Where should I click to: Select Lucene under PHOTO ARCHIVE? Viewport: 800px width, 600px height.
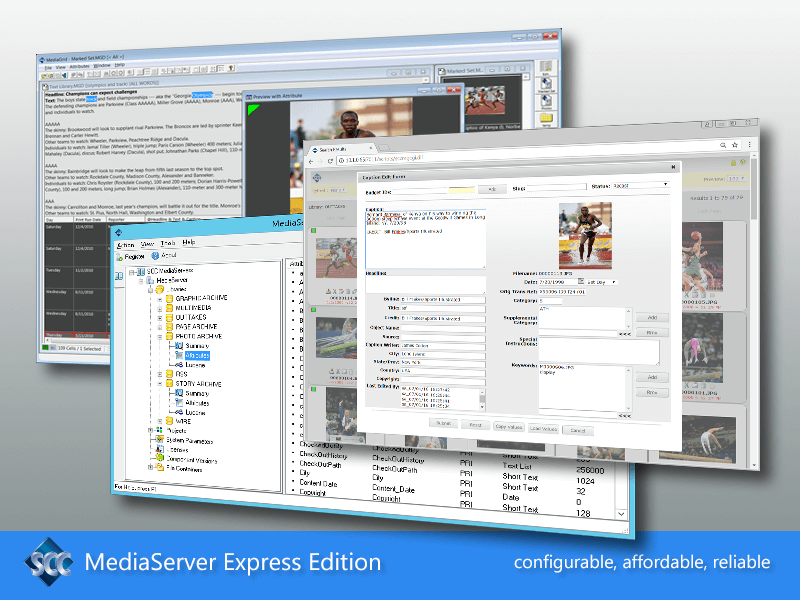pyautogui.click(x=195, y=365)
